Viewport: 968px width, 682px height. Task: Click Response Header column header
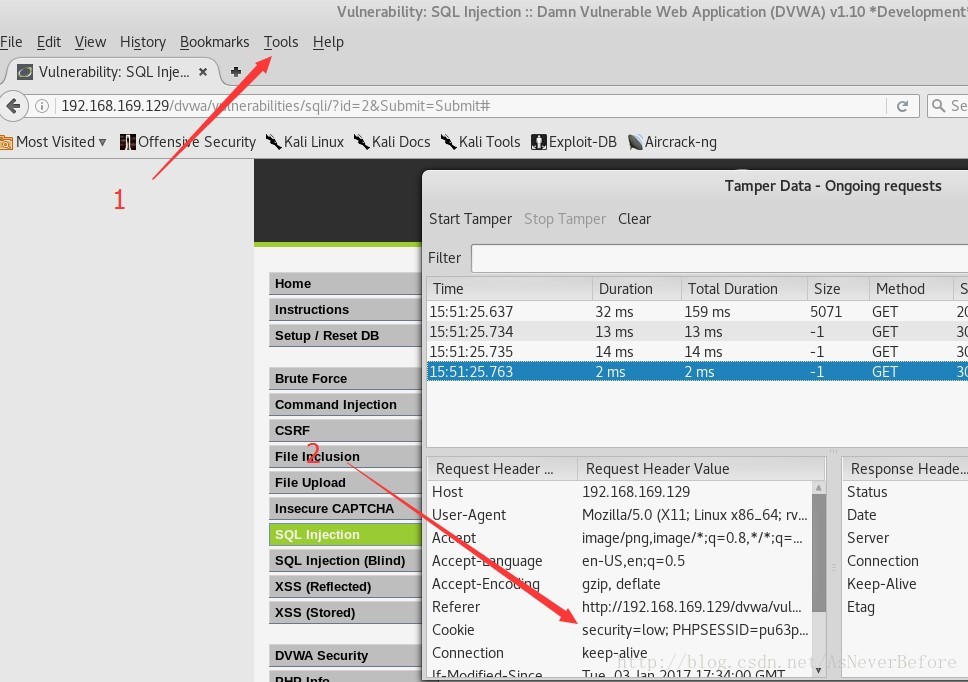(x=906, y=469)
